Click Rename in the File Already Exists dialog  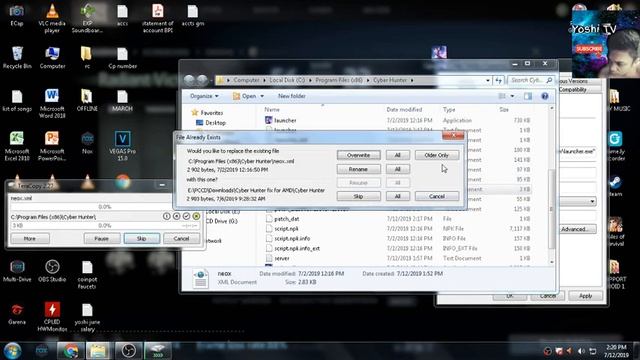[358, 169]
